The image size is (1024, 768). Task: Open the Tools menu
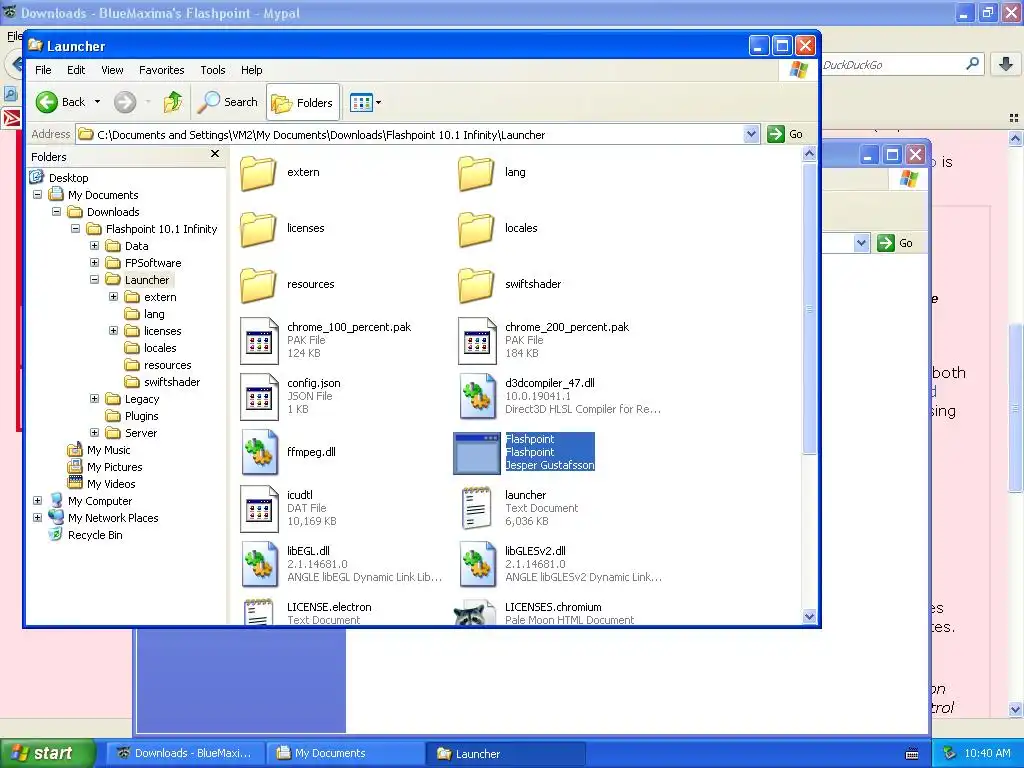[x=213, y=70]
